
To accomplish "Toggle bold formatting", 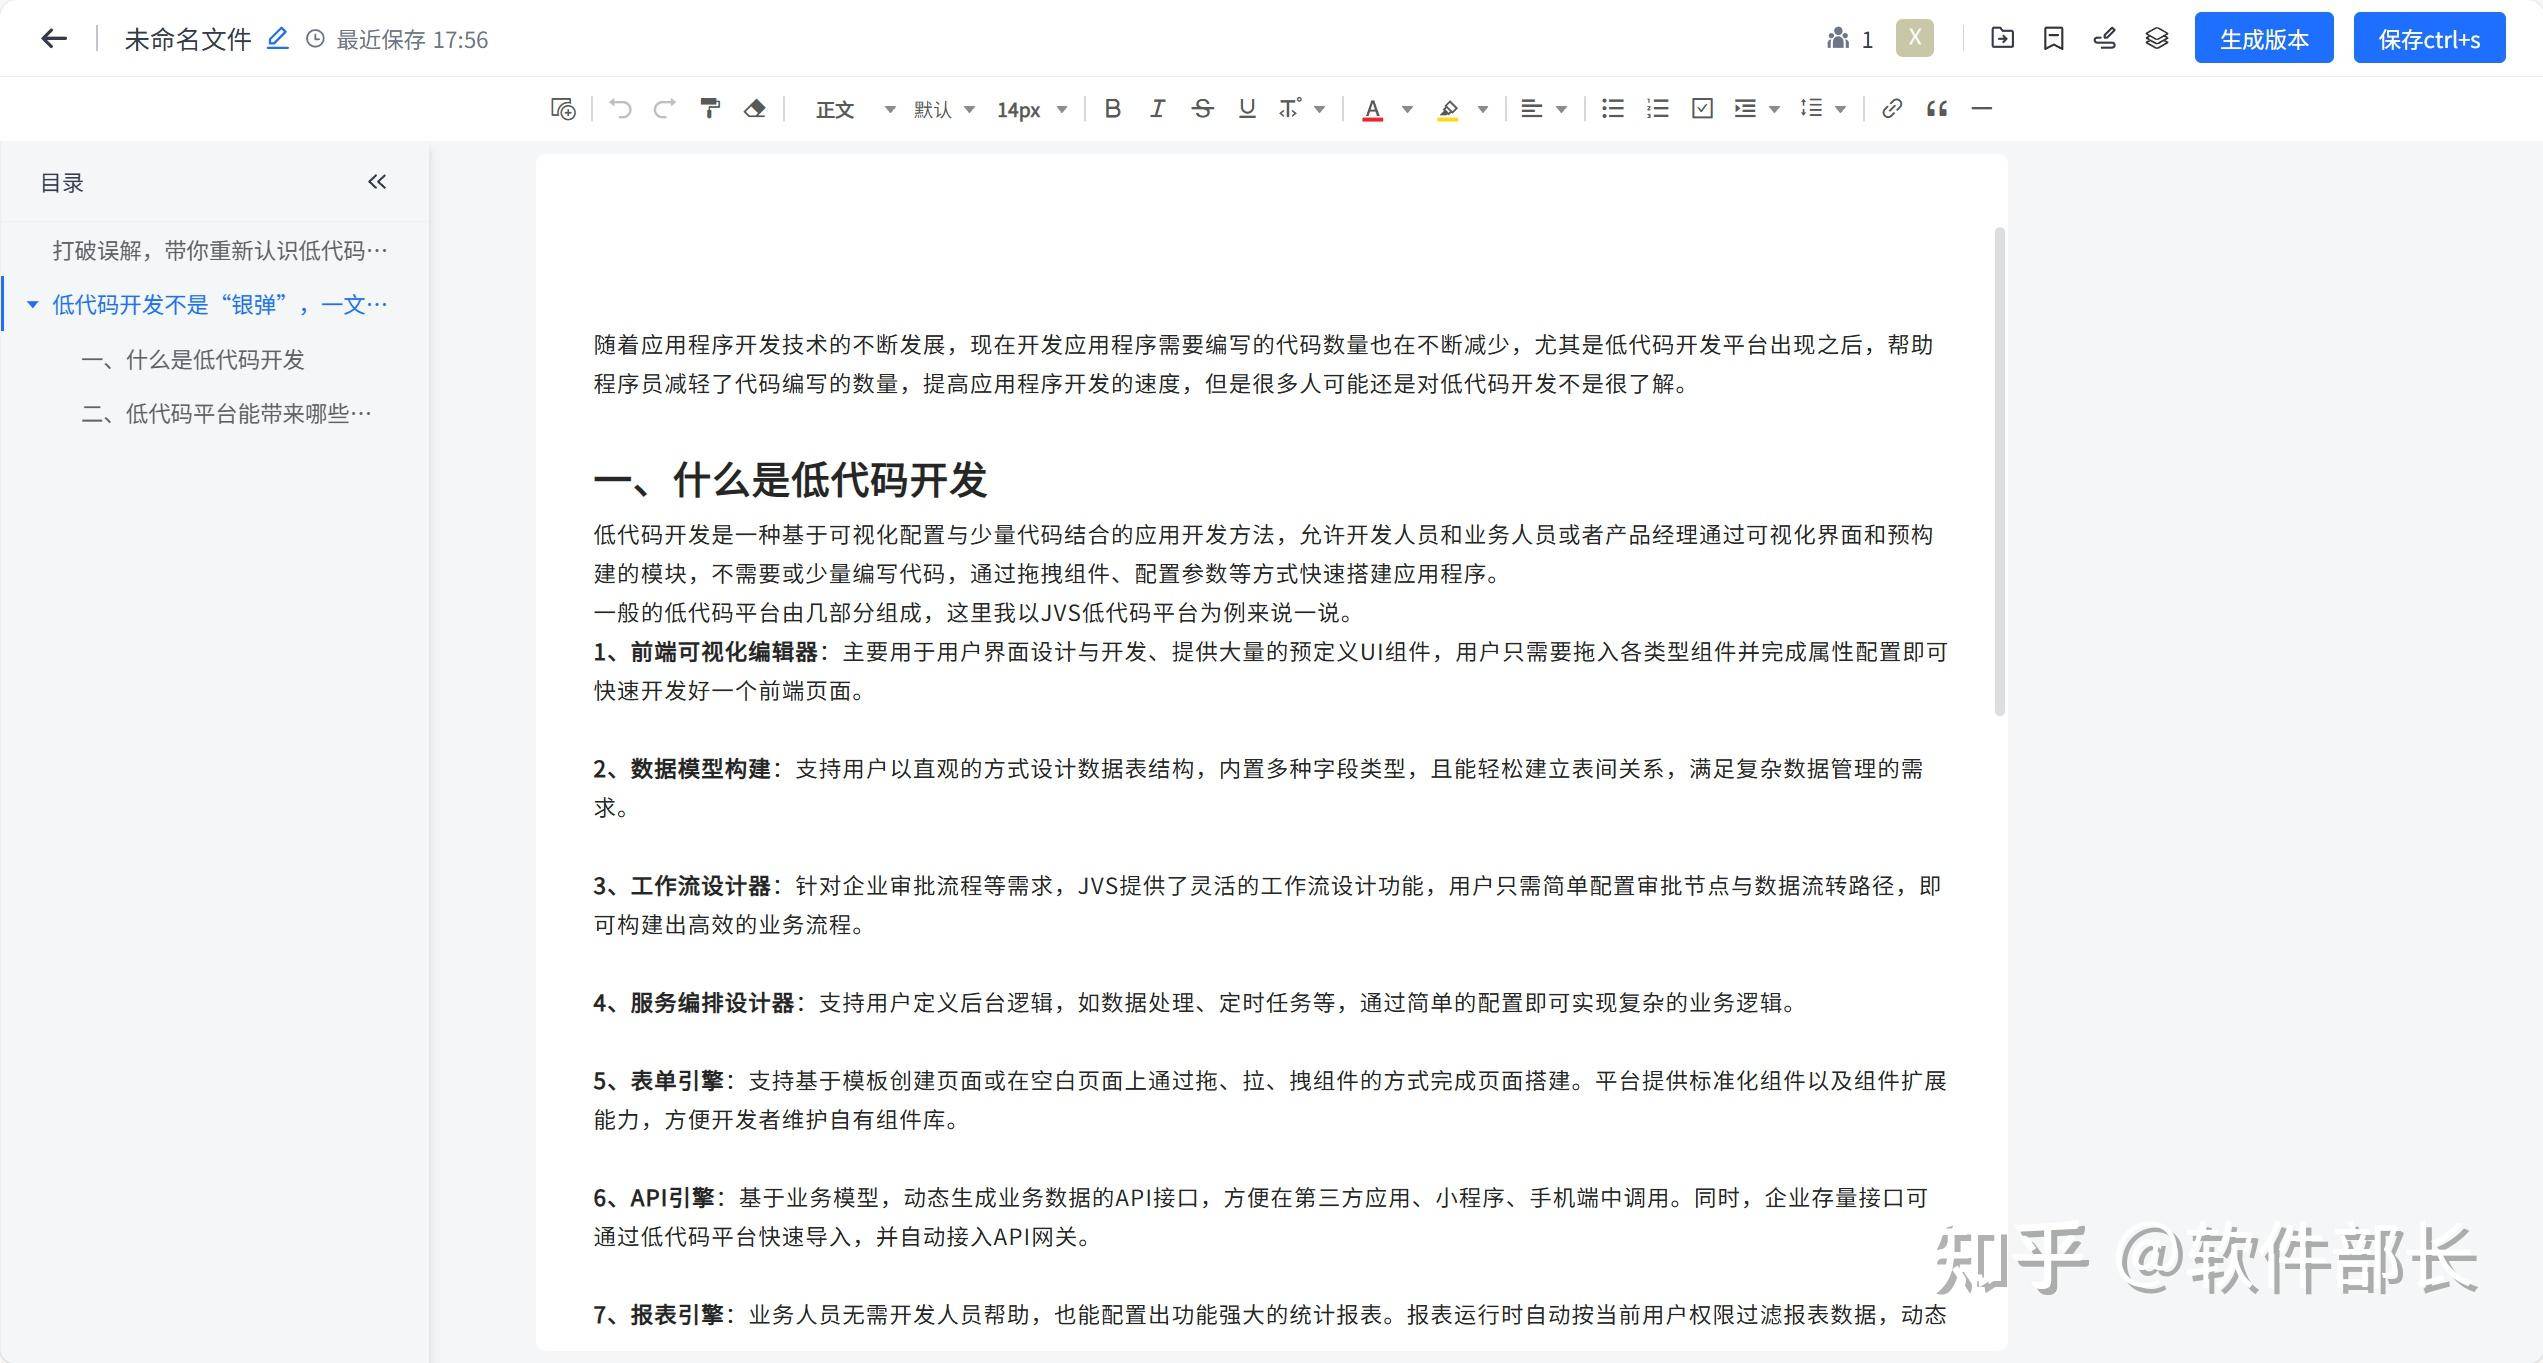I will click(x=1112, y=108).
